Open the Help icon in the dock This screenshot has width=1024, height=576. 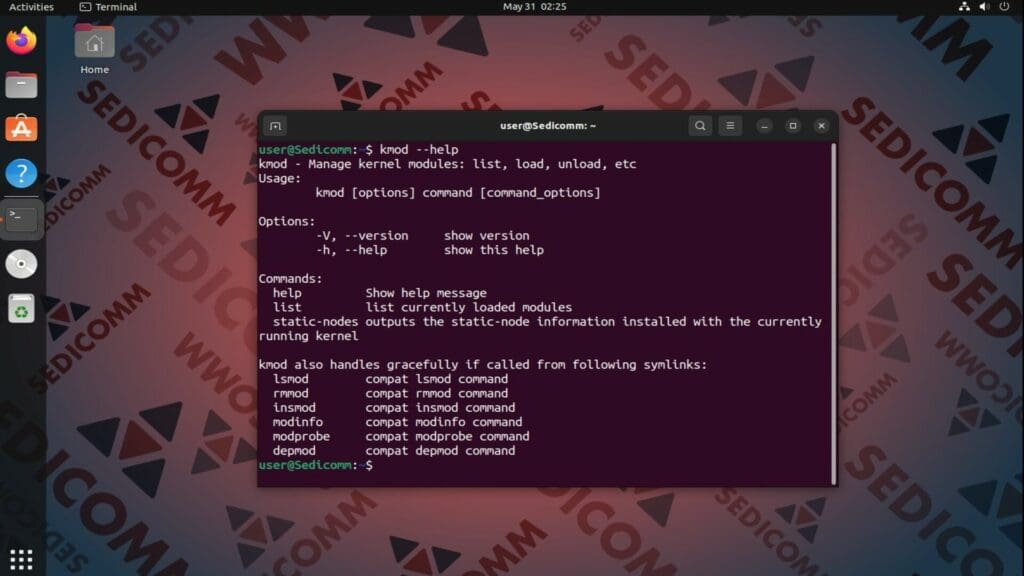click(x=22, y=173)
